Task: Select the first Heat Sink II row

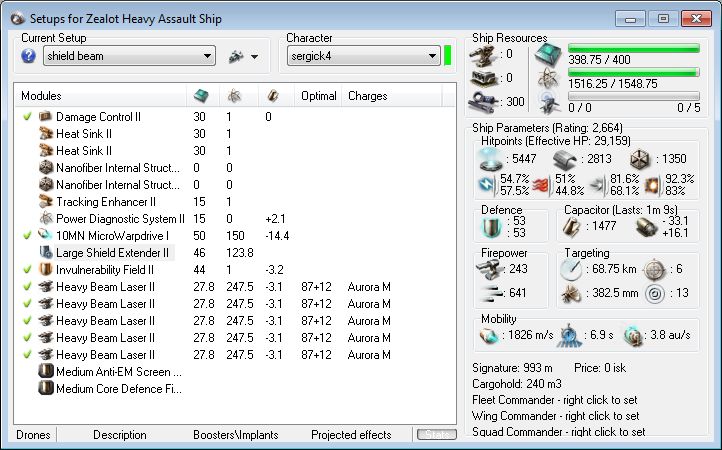Action: [x=235, y=134]
